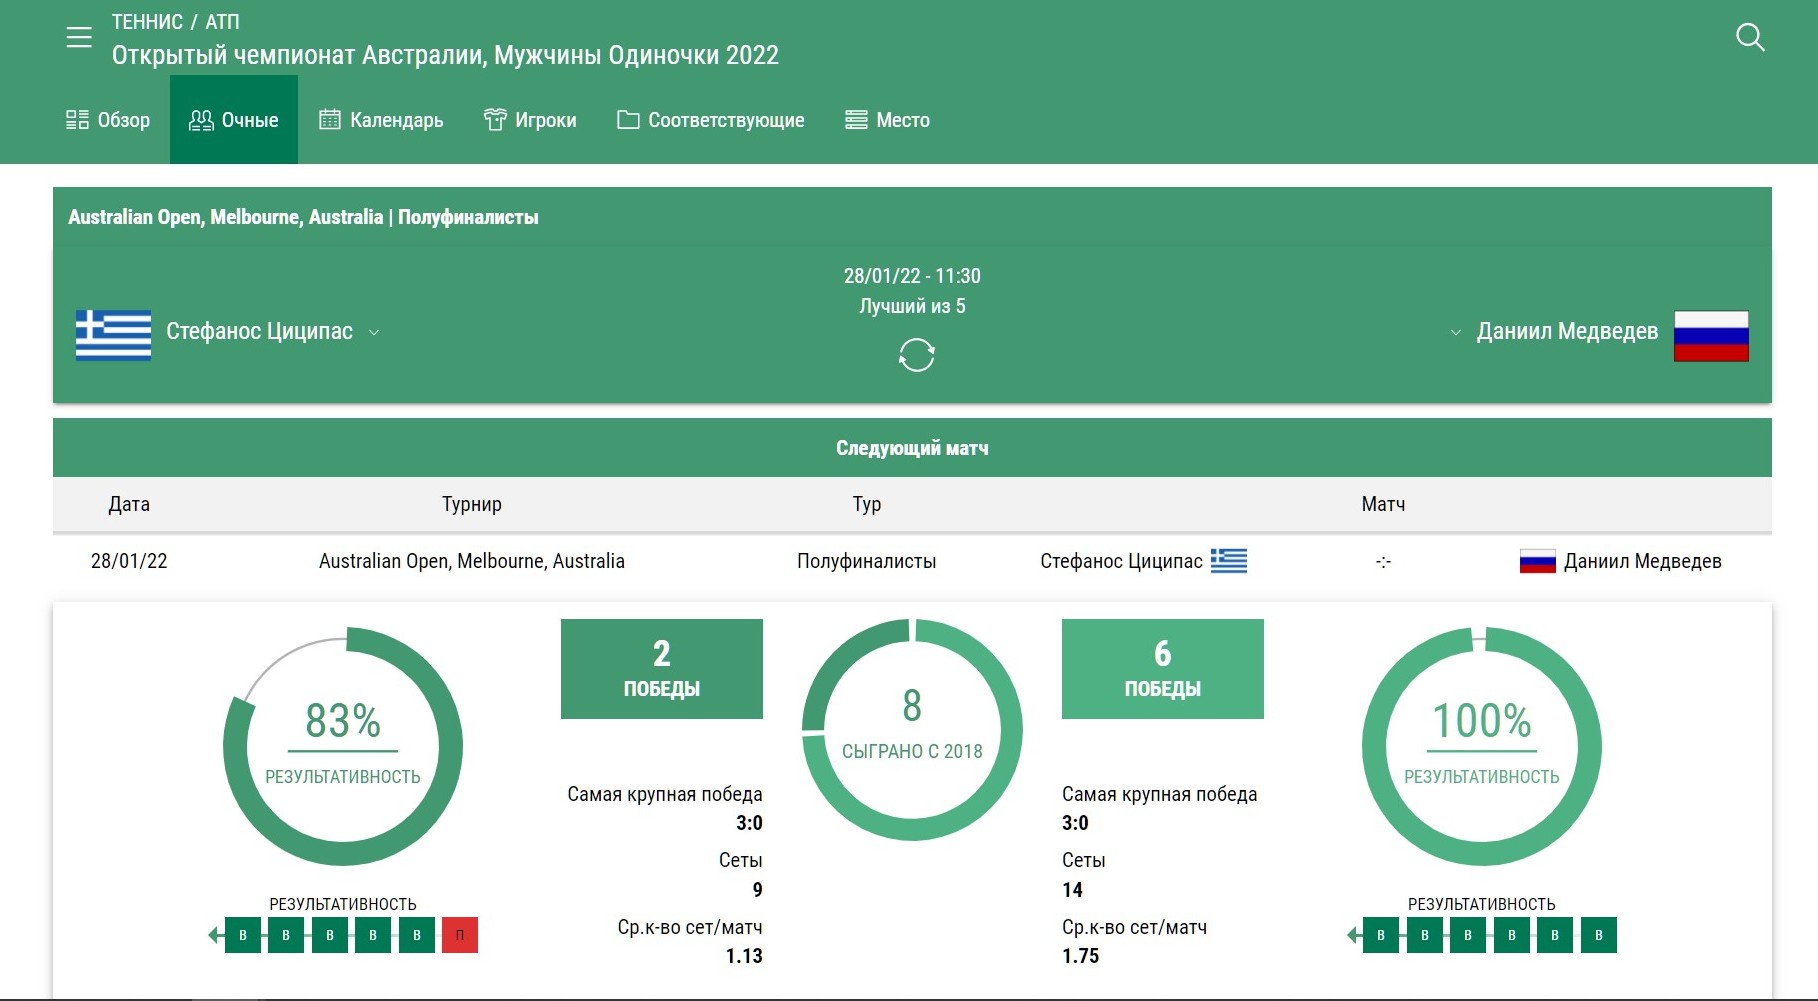Open the Место tab
Viewport: 1818px width, 1001px height.
click(888, 120)
